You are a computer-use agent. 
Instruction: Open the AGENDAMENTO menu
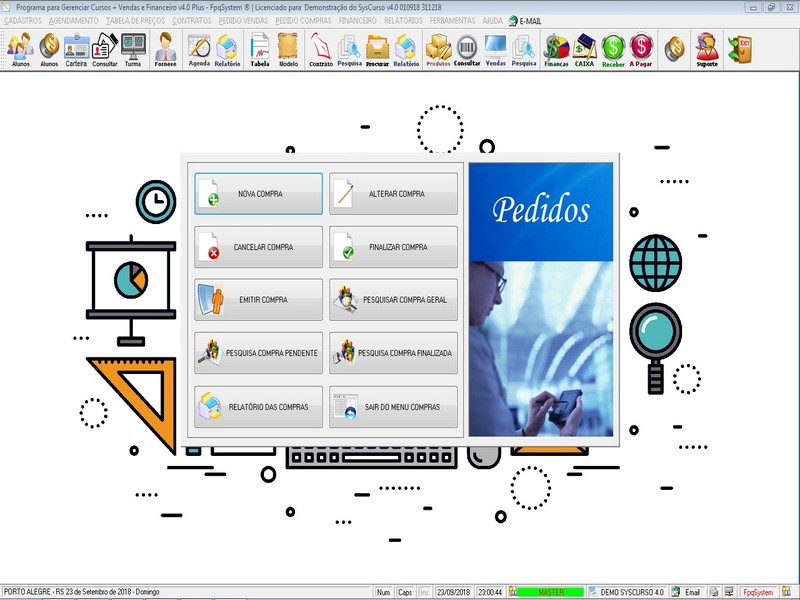coord(73,21)
